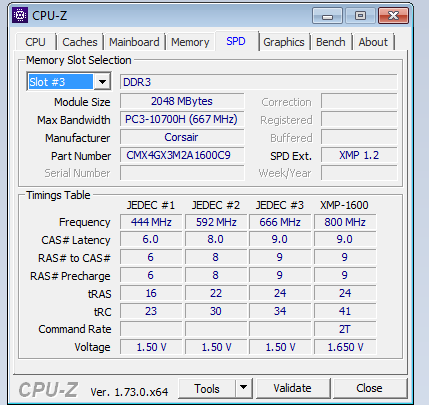Switch to the Bench tab

point(331,42)
